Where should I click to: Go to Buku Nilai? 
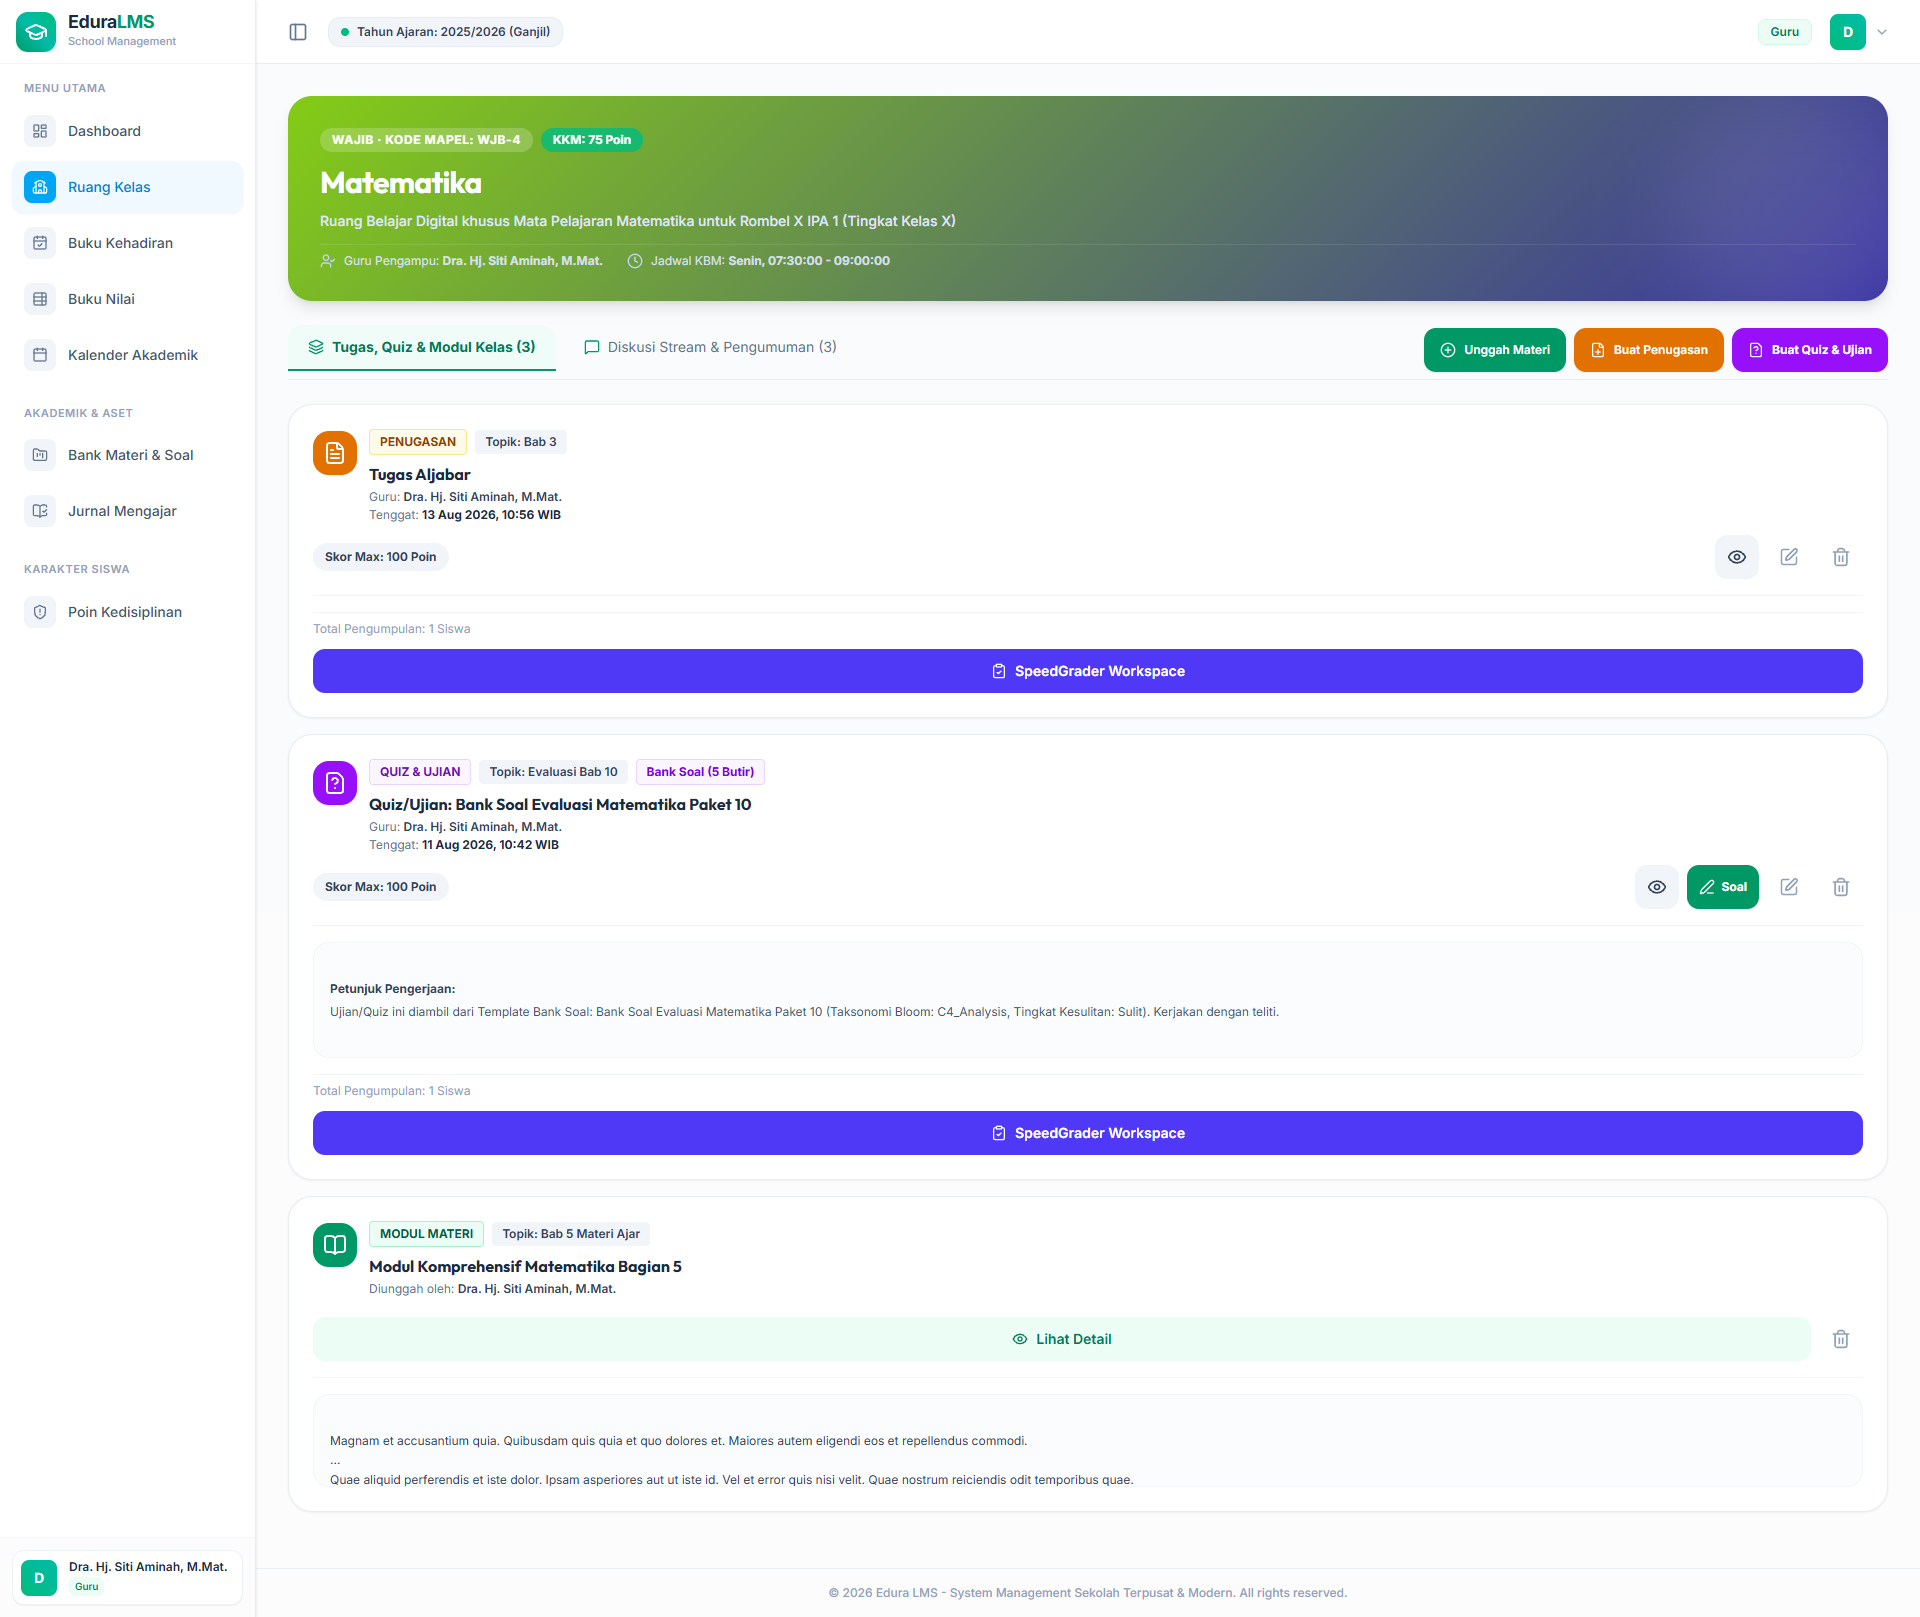(x=127, y=299)
